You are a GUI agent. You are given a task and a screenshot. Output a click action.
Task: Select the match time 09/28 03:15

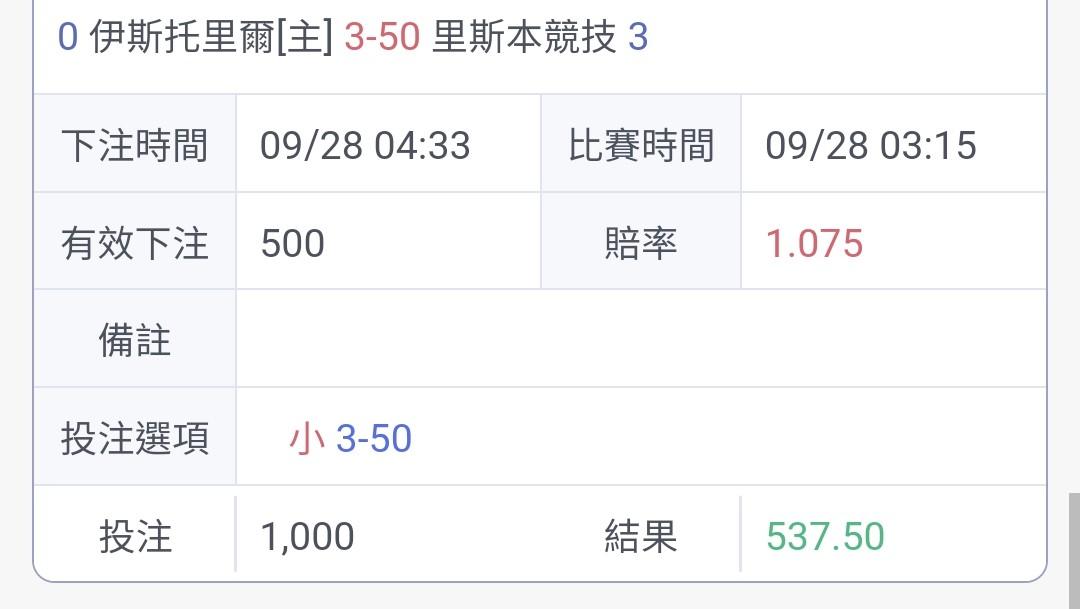871,145
